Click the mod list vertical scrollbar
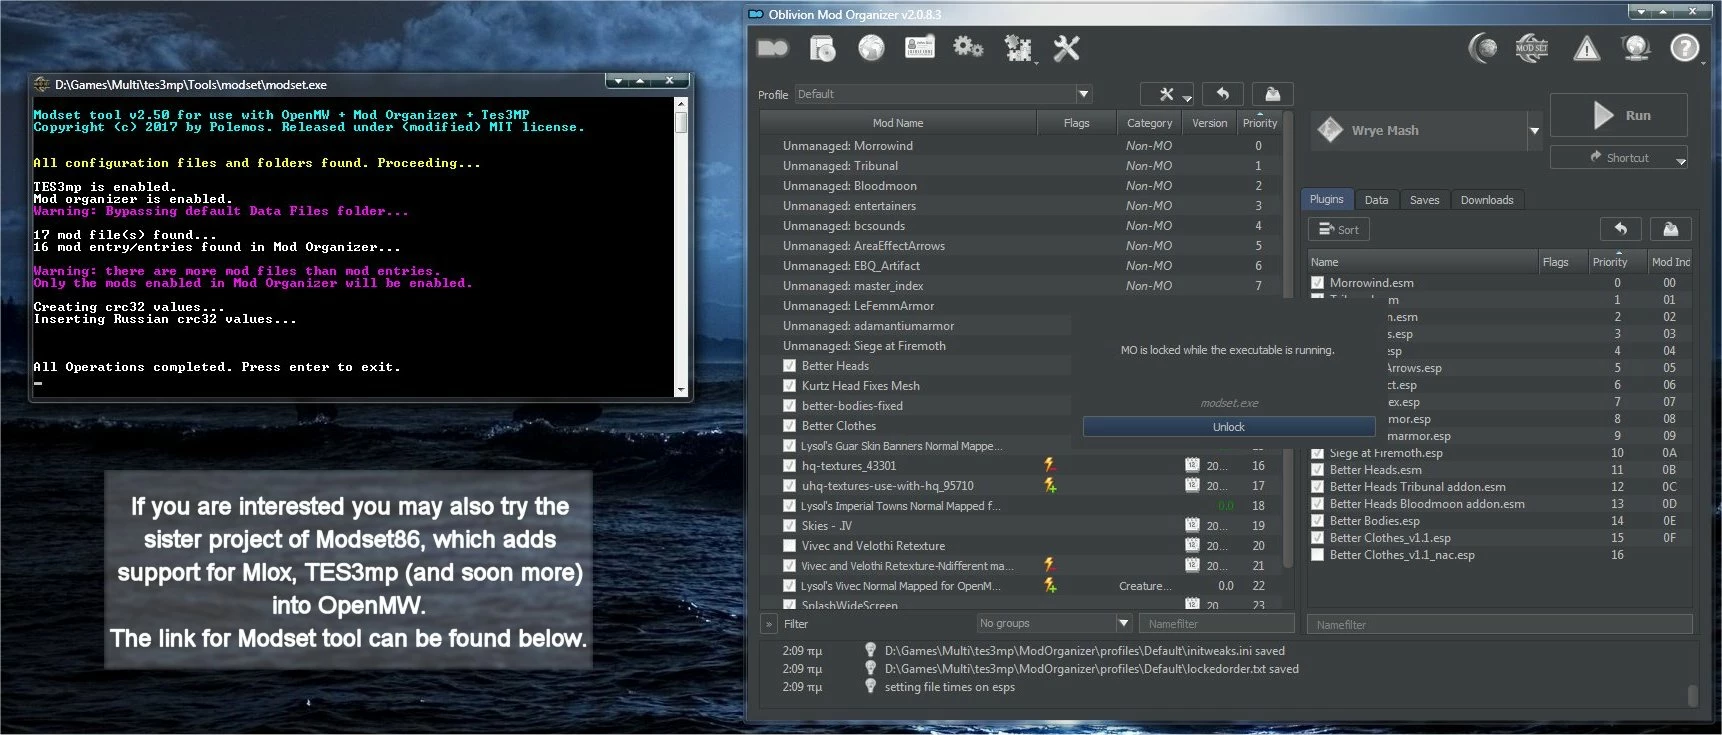Viewport: 1722px width, 735px height. pos(1288,340)
